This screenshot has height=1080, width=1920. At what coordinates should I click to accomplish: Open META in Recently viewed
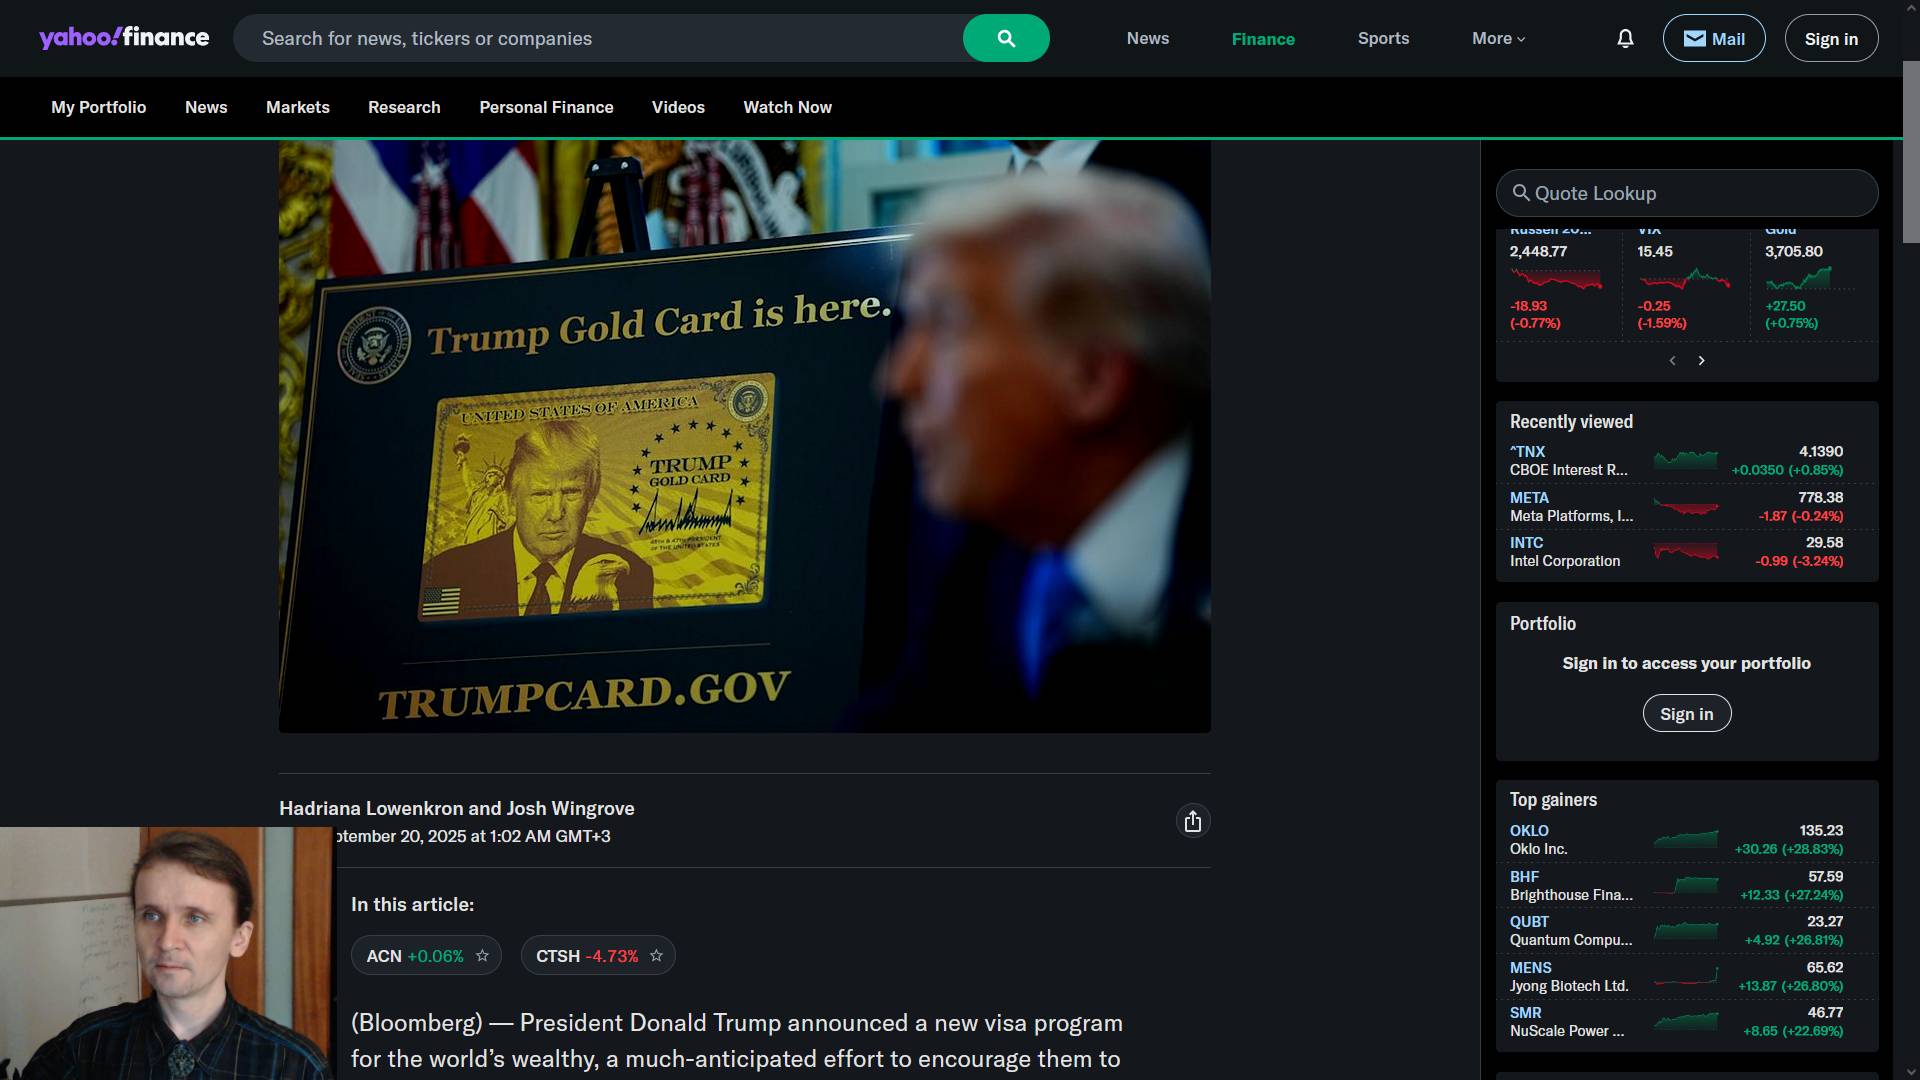click(1529, 498)
